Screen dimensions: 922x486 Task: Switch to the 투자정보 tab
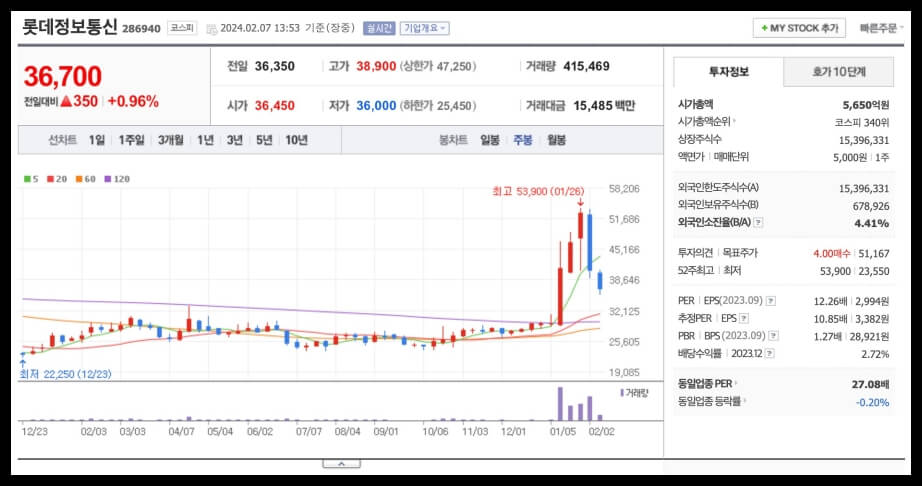(x=729, y=72)
